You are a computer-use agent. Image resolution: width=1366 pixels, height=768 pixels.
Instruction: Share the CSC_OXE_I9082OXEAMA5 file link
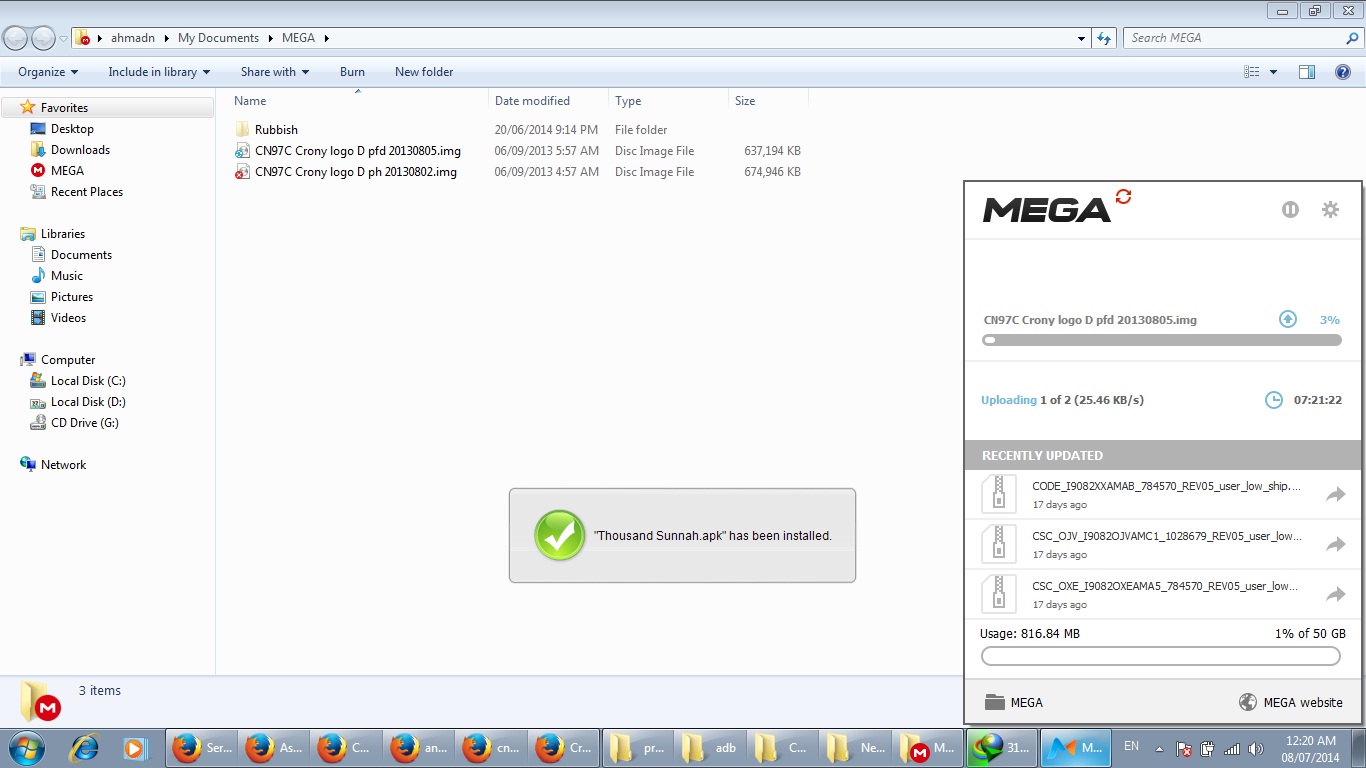point(1336,594)
